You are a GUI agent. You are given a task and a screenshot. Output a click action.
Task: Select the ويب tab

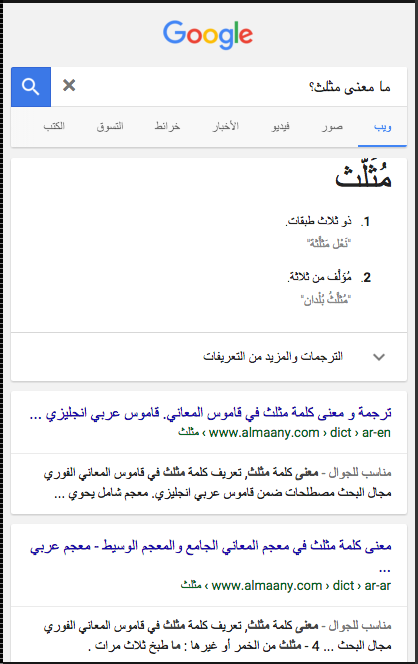(382, 126)
